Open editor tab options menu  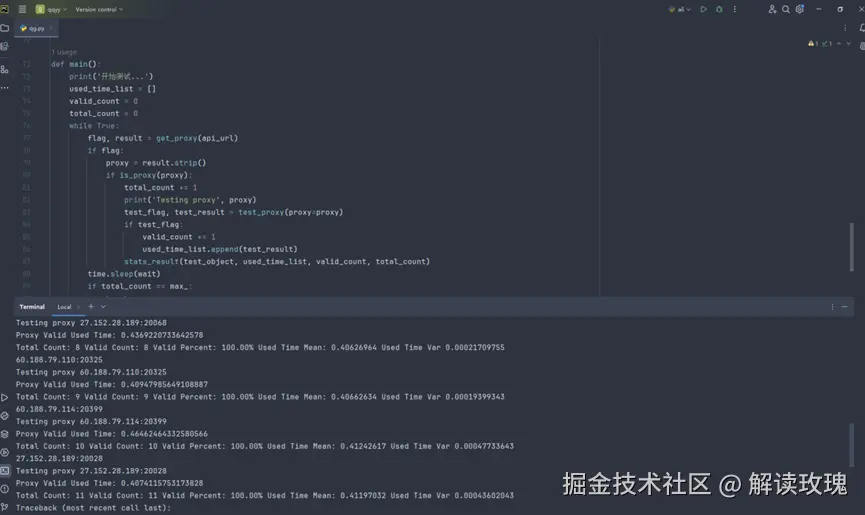click(x=845, y=28)
